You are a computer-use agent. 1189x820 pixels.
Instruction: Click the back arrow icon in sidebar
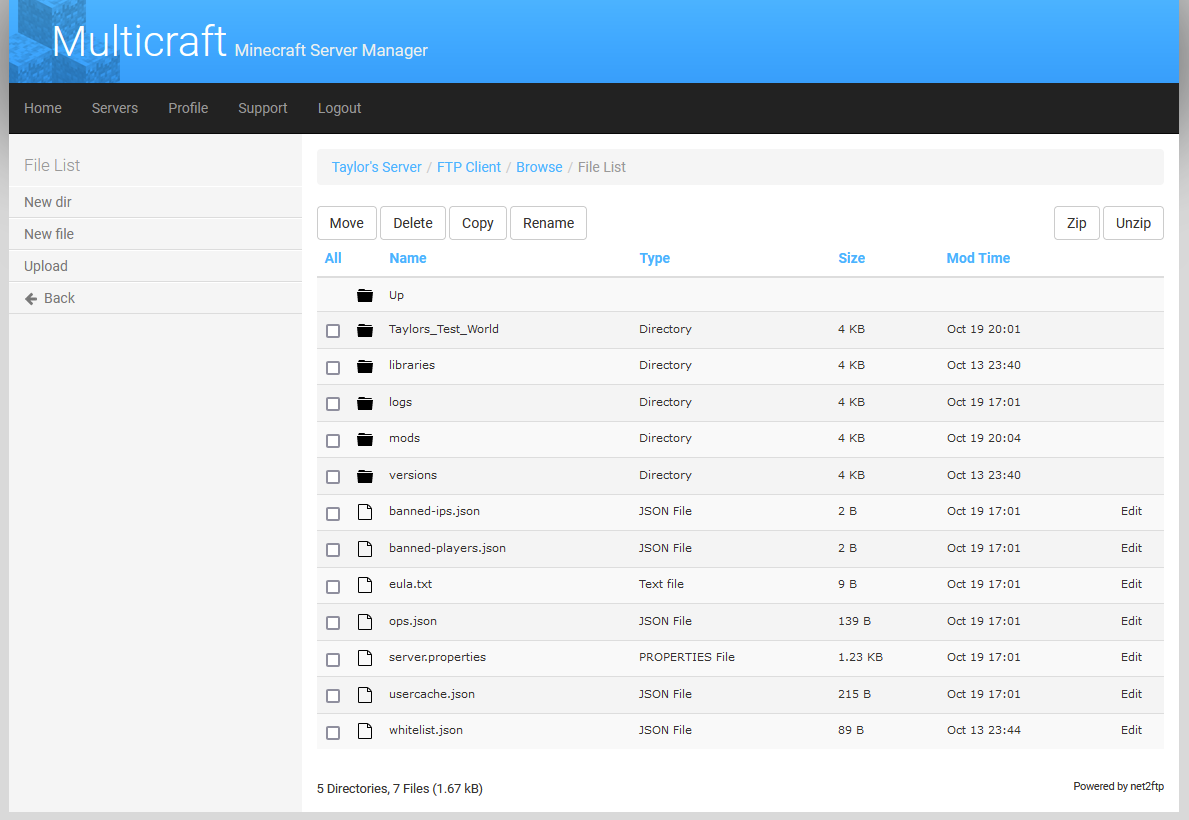tap(31, 297)
